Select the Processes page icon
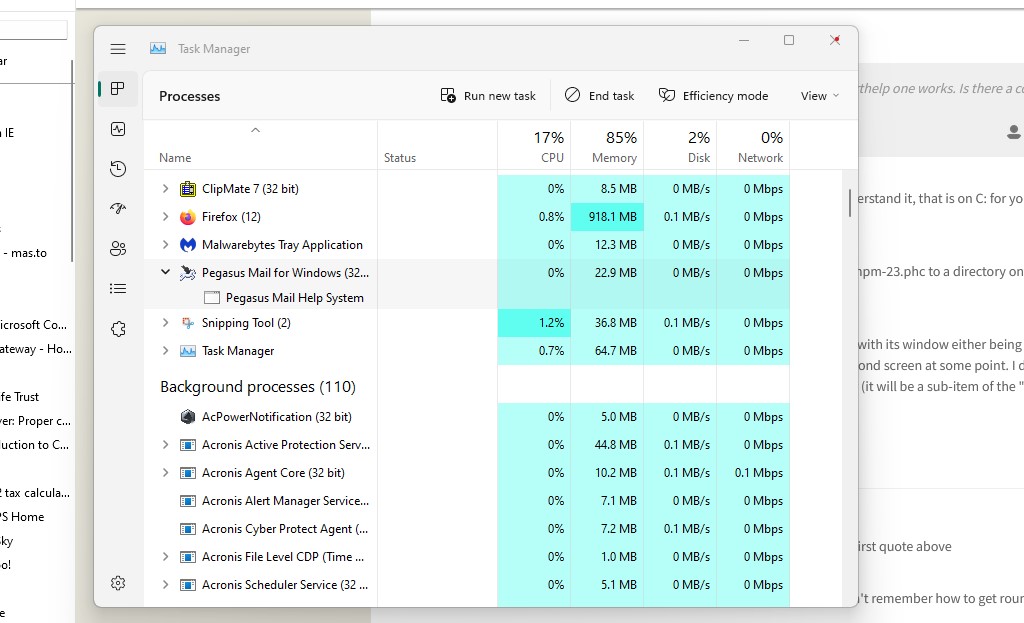Screen dimensions: 1024x623 click(118, 89)
